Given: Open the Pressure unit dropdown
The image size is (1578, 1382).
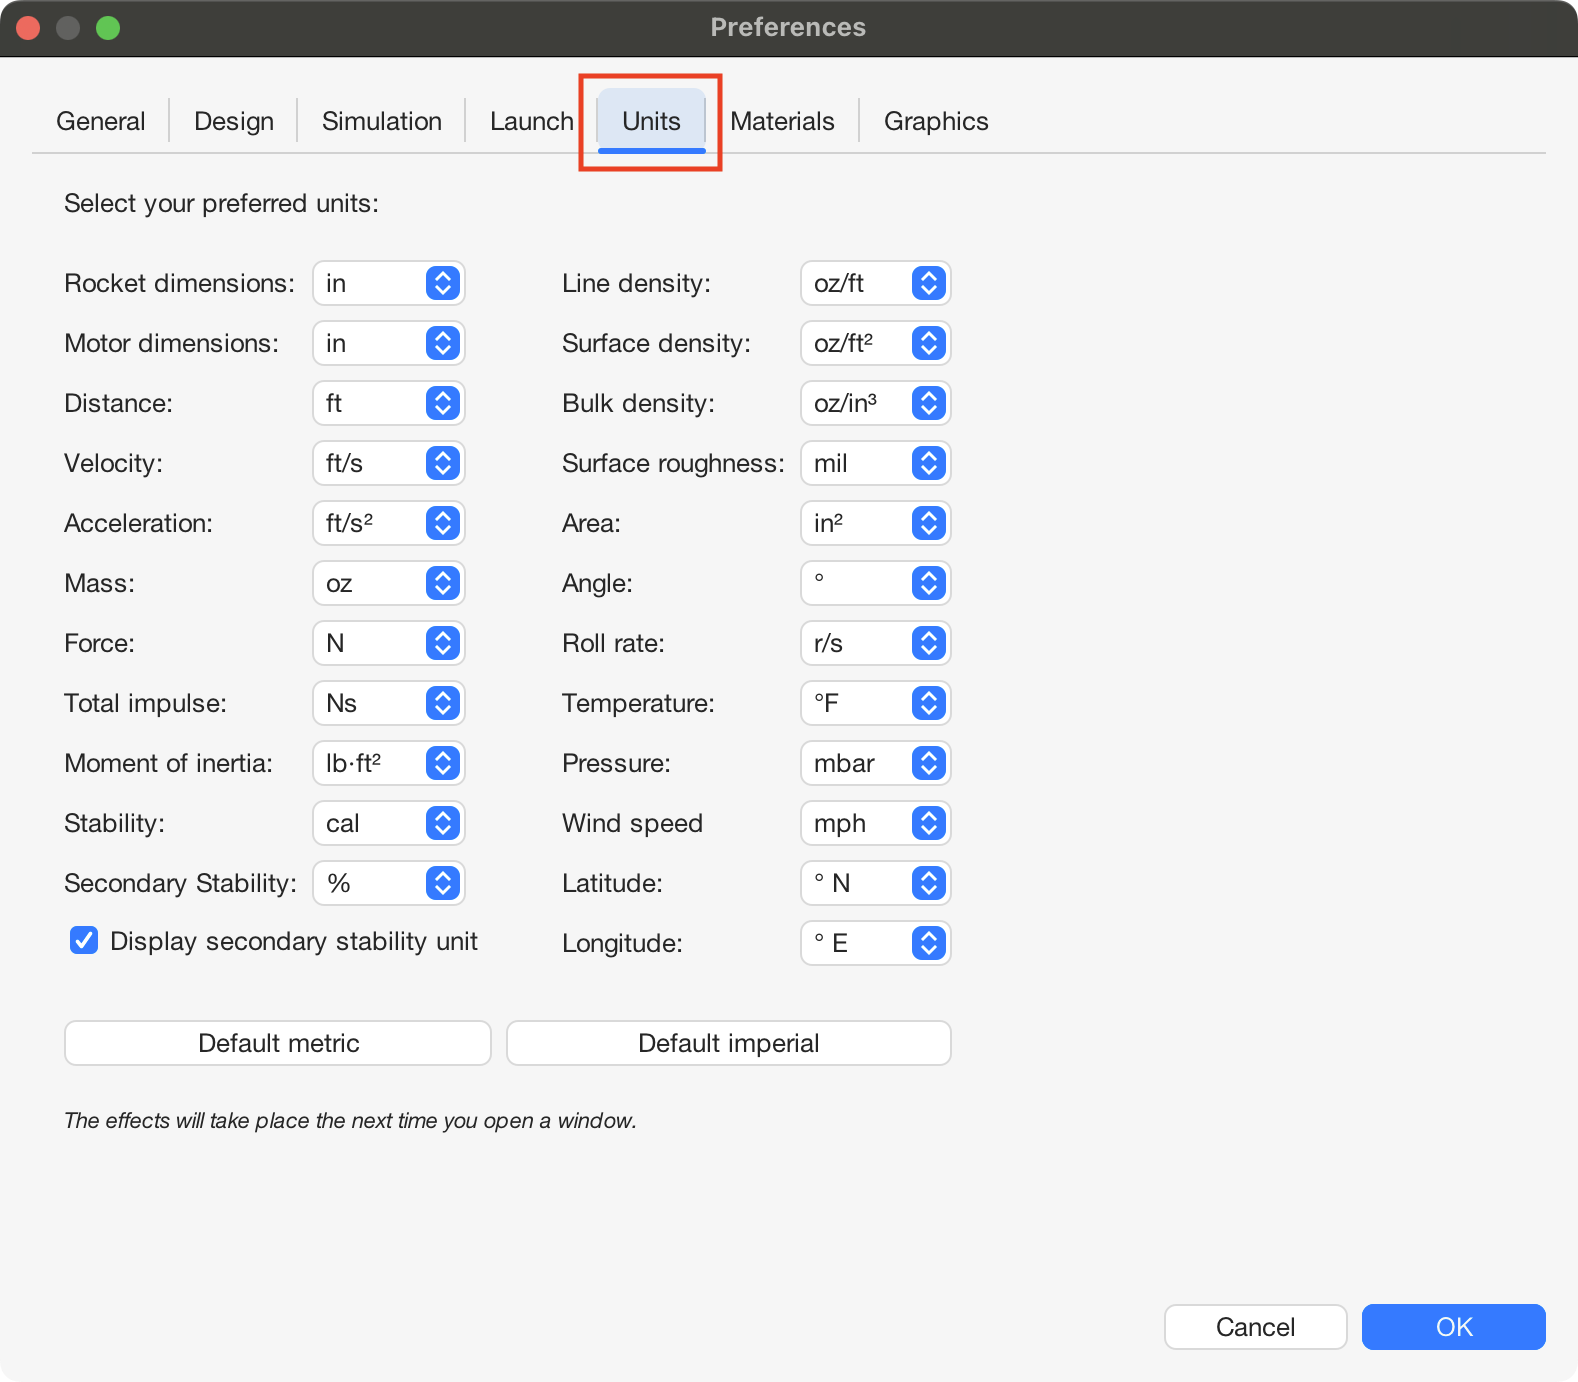Looking at the screenshot, I should point(875,764).
